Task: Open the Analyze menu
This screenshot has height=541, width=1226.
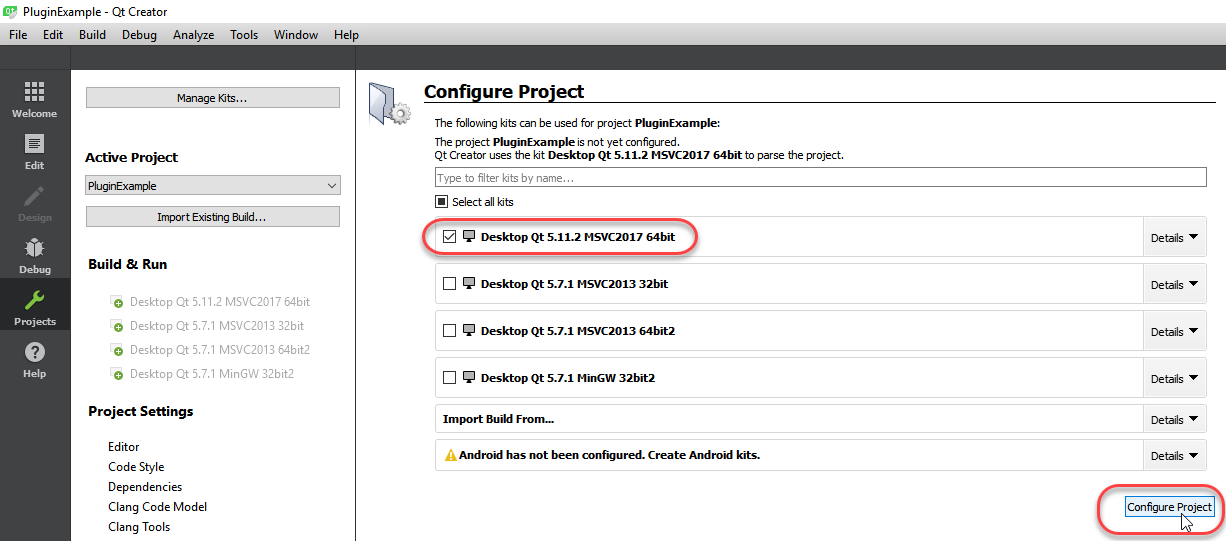Action: click(x=193, y=35)
